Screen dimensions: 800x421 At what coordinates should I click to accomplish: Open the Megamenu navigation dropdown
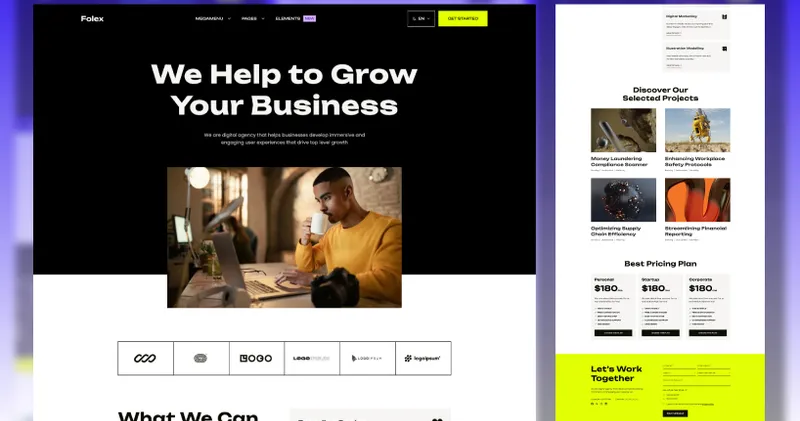pyautogui.click(x=213, y=19)
